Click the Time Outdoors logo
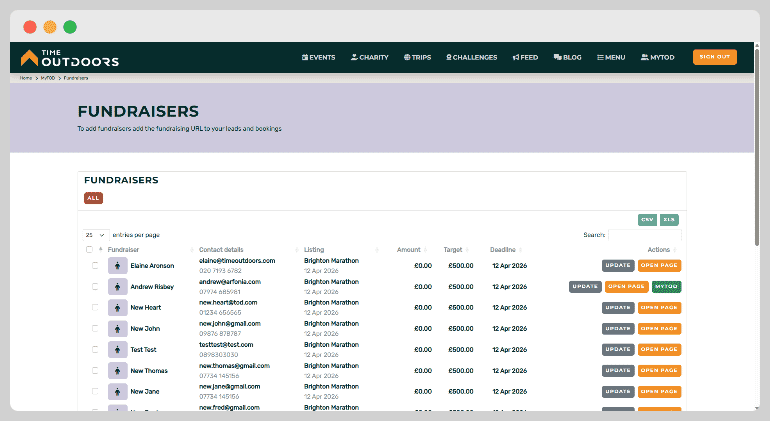This screenshot has width=770, height=421. [69, 58]
